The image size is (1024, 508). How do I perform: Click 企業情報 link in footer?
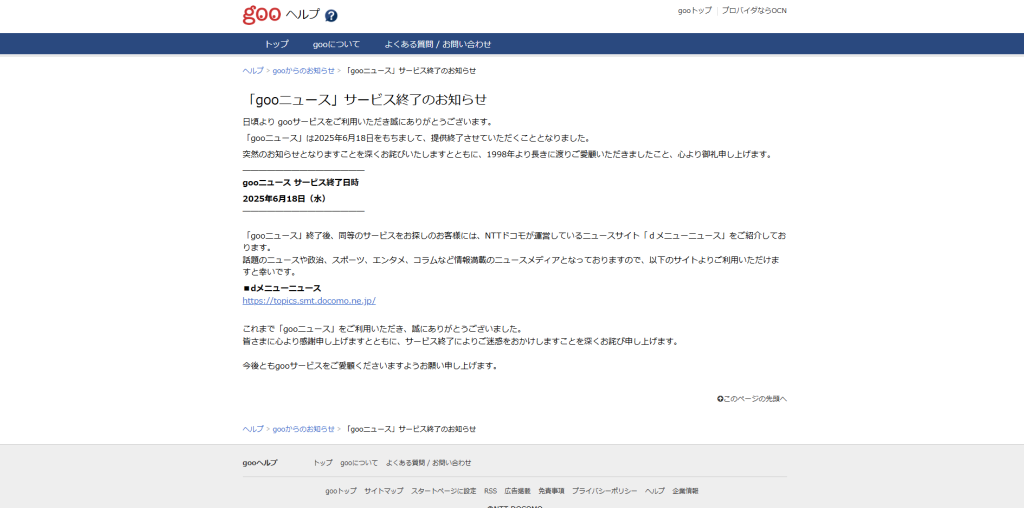(x=685, y=491)
